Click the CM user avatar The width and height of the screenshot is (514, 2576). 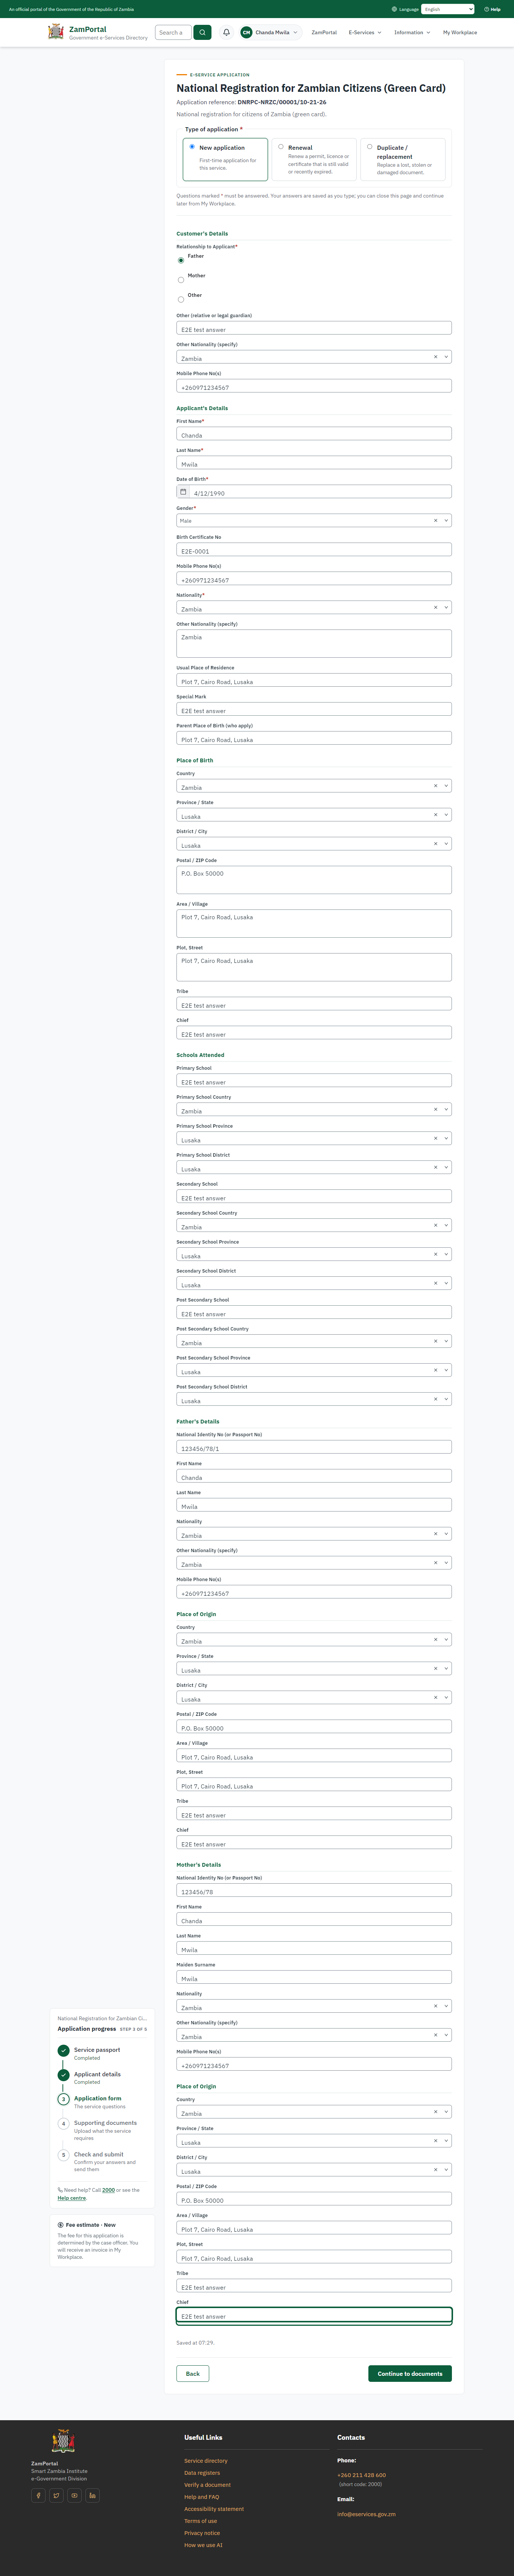246,32
